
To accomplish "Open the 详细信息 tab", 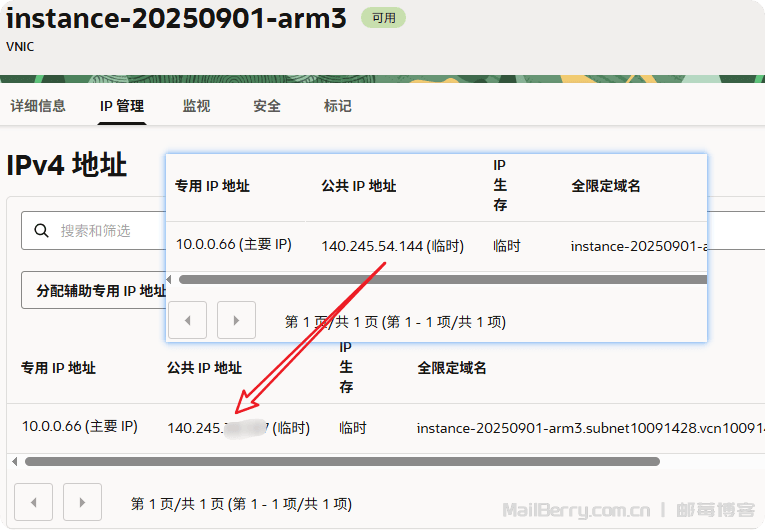I will pos(38,106).
